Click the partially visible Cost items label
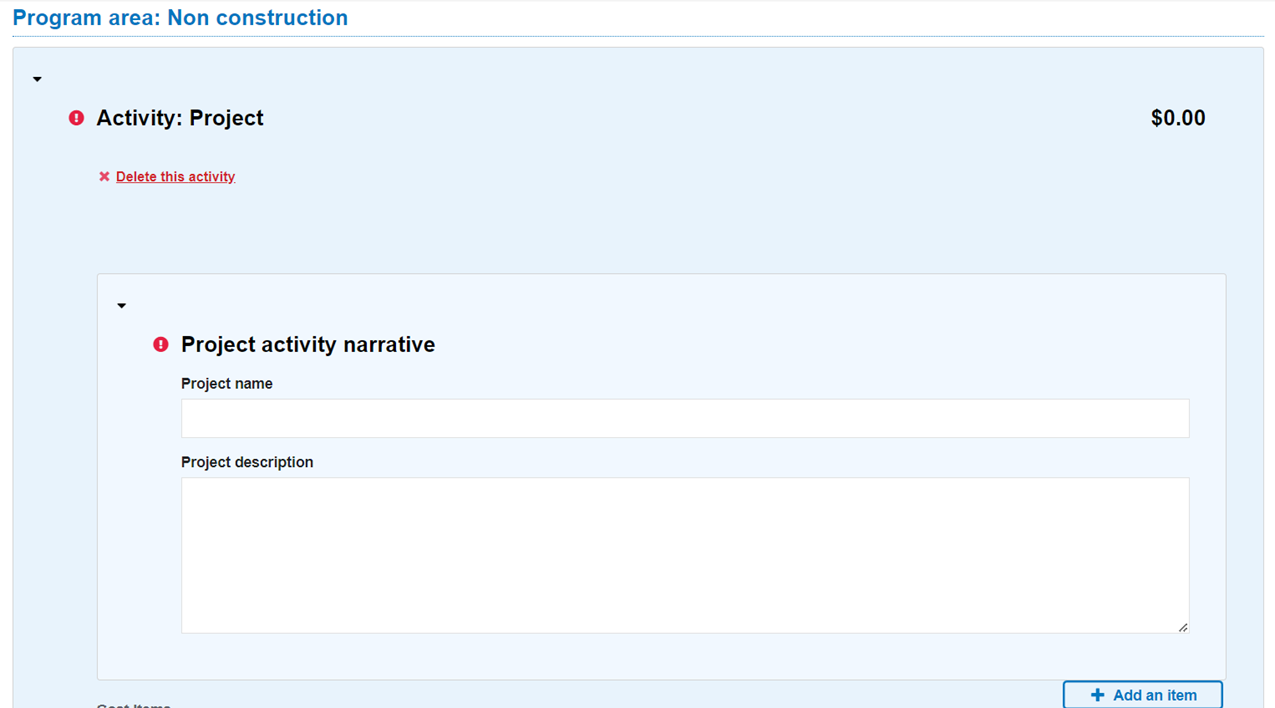The width and height of the screenshot is (1275, 708). 133,704
